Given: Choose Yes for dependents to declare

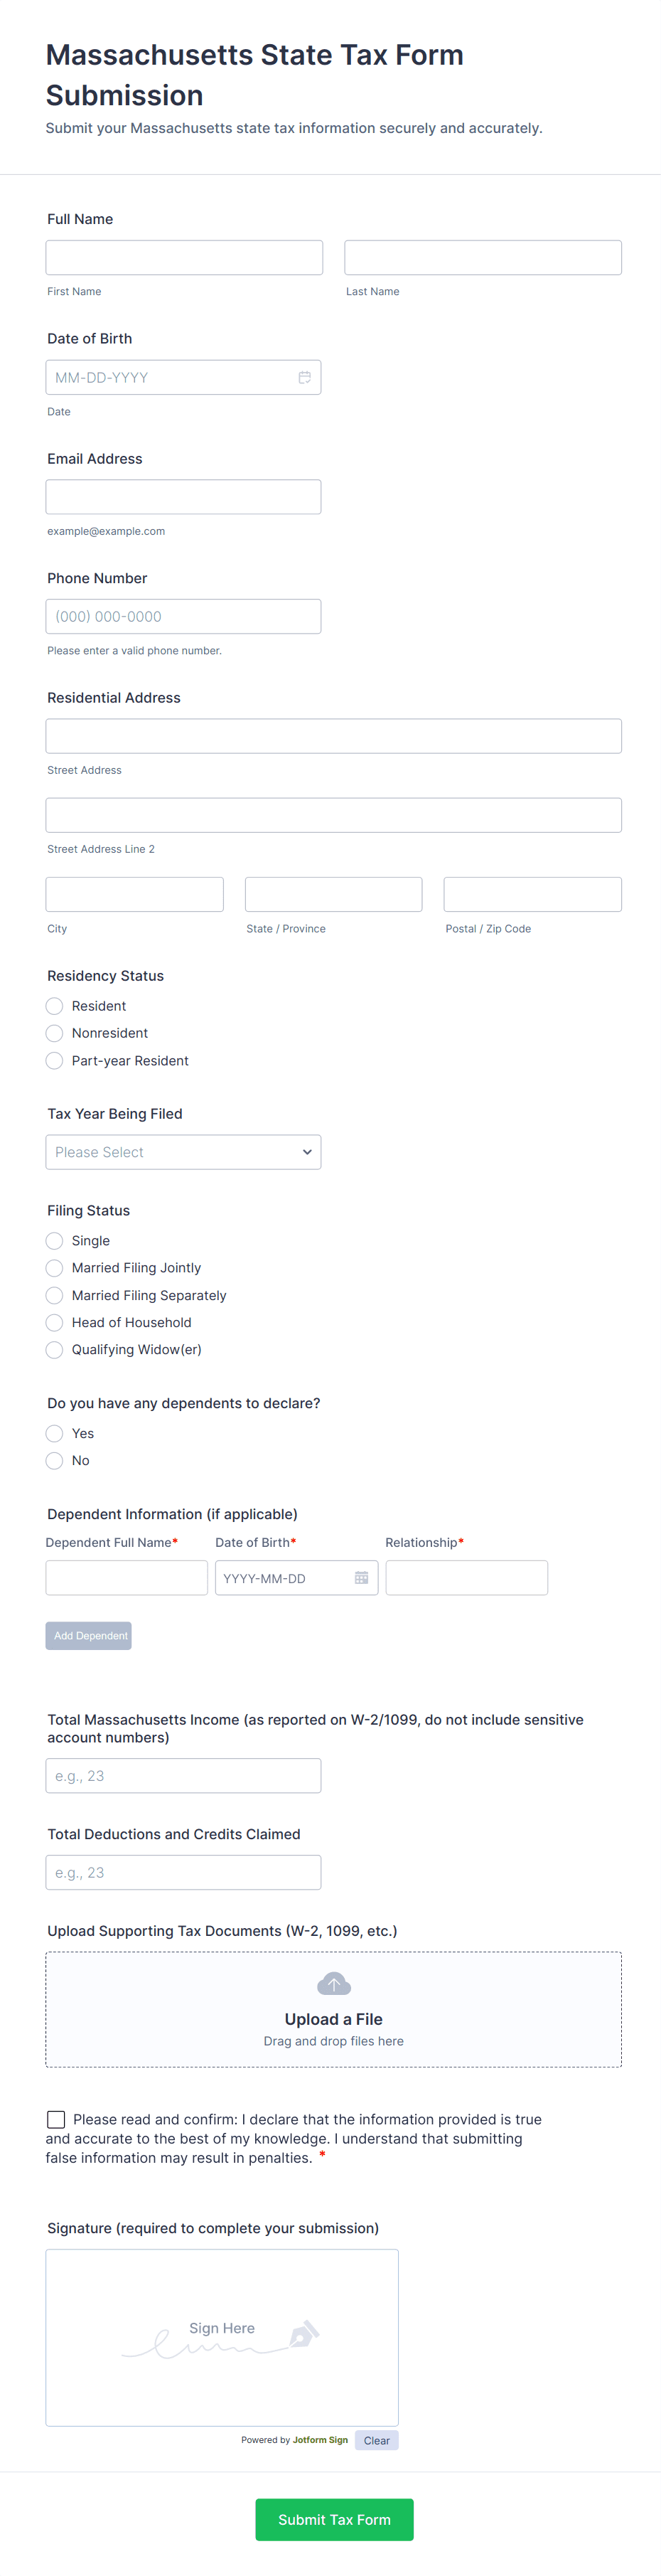Looking at the screenshot, I should coord(55,1434).
